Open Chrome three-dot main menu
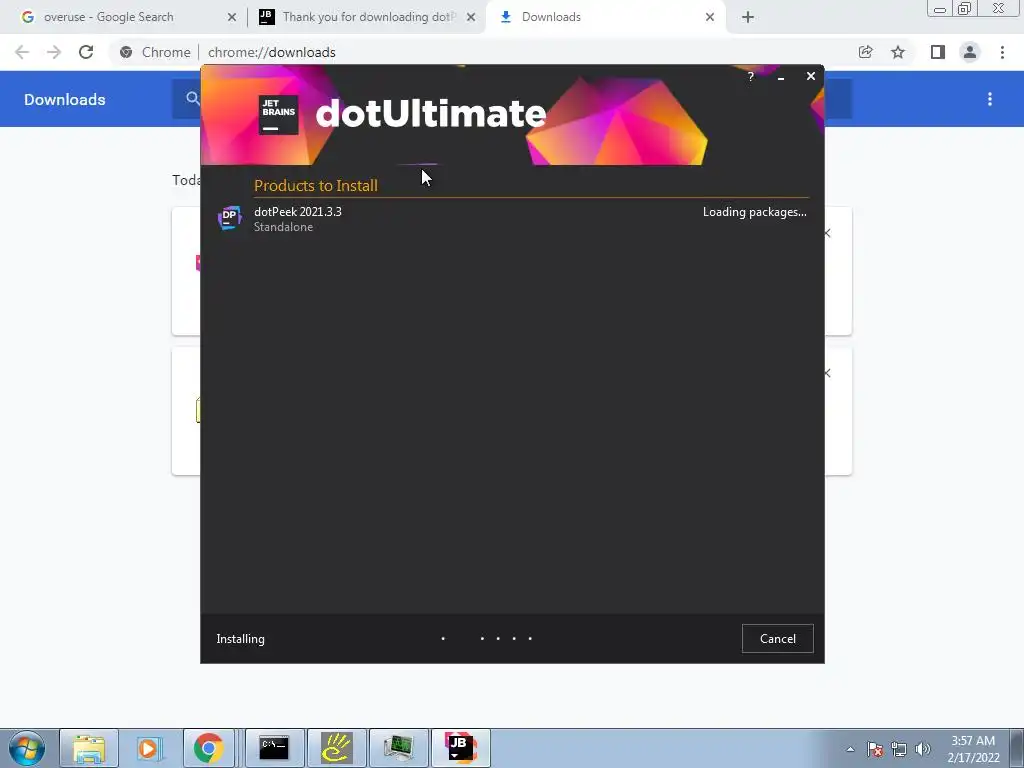This screenshot has height=768, width=1024. (1002, 52)
